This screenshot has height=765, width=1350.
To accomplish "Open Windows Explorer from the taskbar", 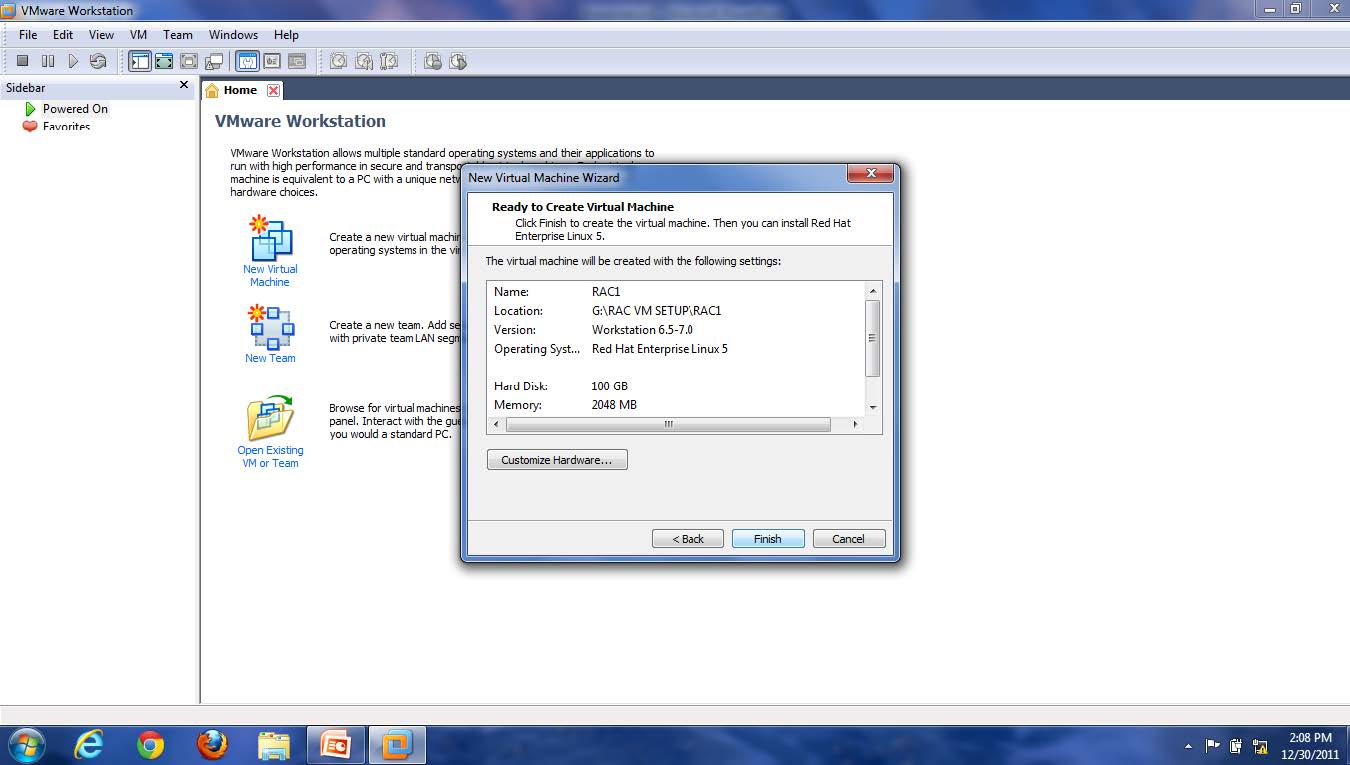I will (274, 745).
